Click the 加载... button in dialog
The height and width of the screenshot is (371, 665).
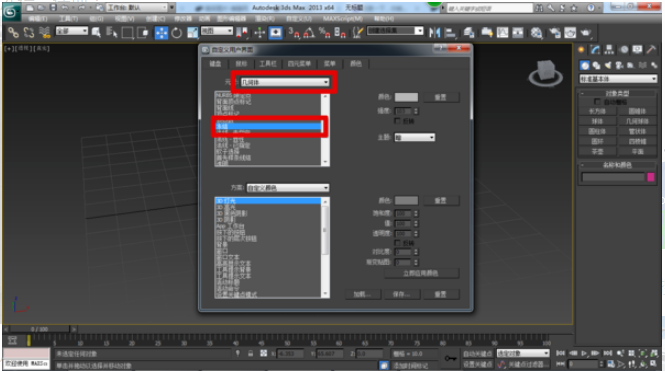pos(362,294)
